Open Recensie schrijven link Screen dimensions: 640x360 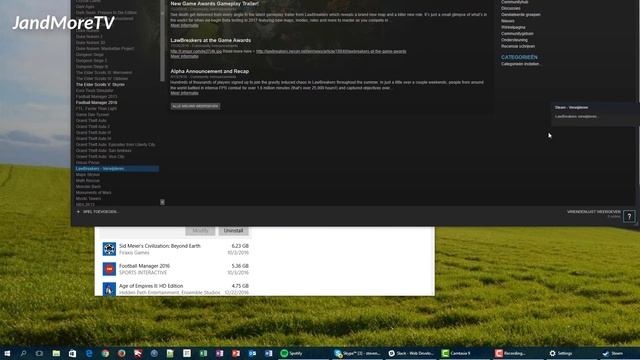pos(518,46)
